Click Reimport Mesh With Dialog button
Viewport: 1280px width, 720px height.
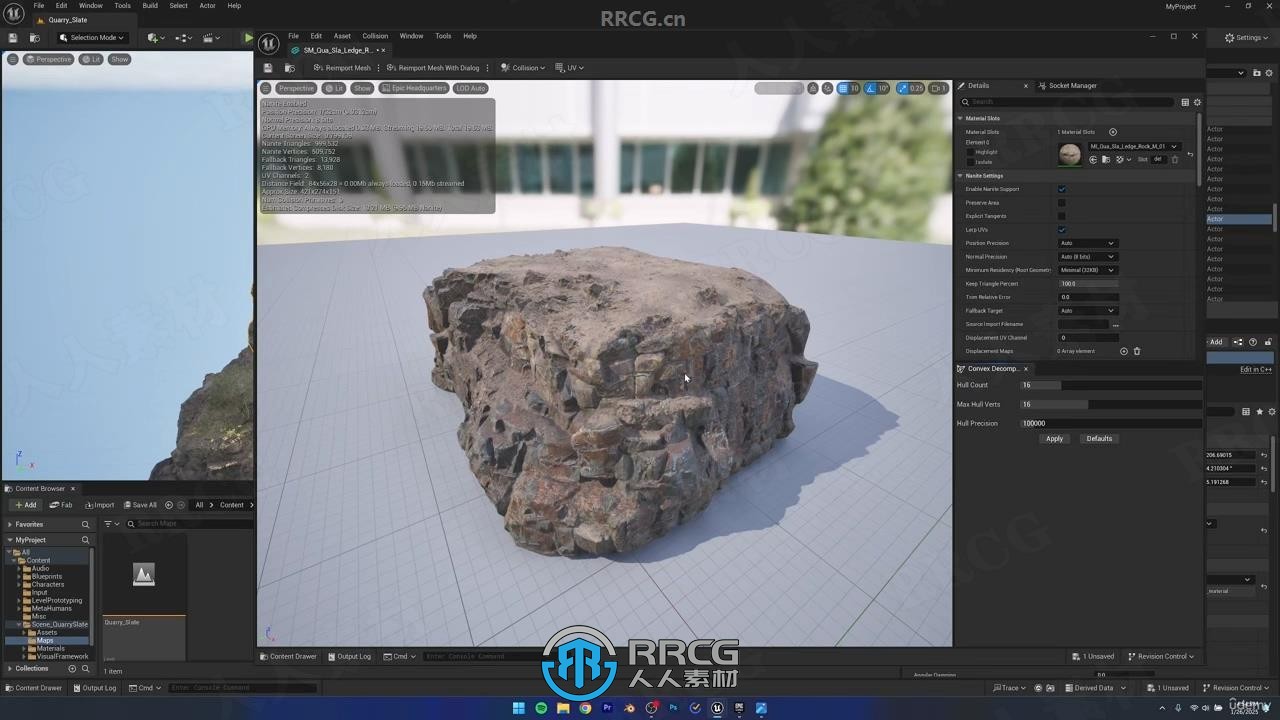(x=433, y=68)
